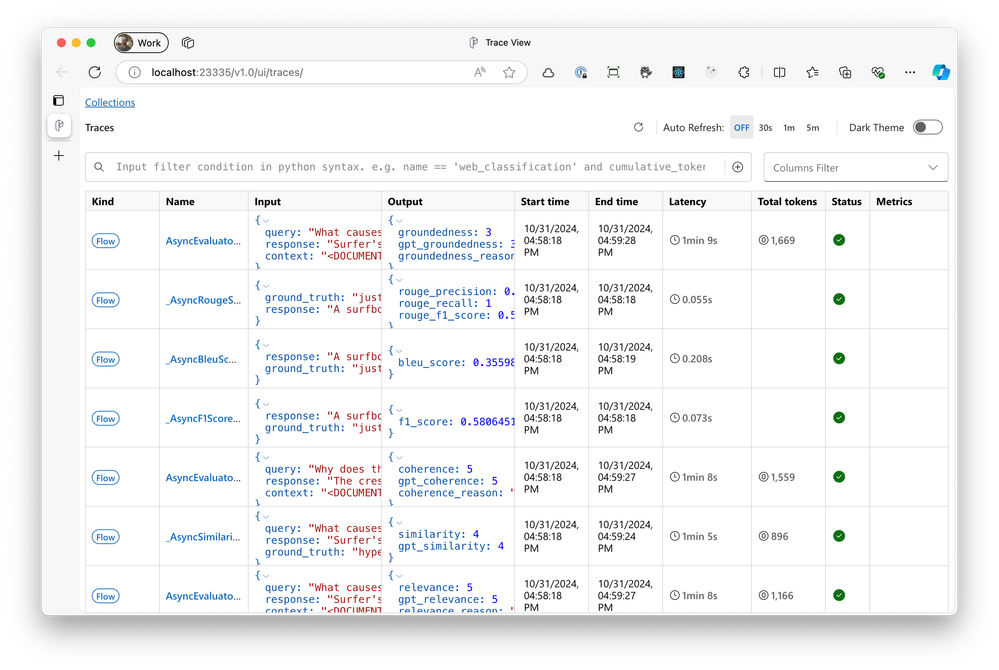The image size is (999, 670).
Task: Open the browser Extensions puzzle icon
Action: click(x=744, y=73)
